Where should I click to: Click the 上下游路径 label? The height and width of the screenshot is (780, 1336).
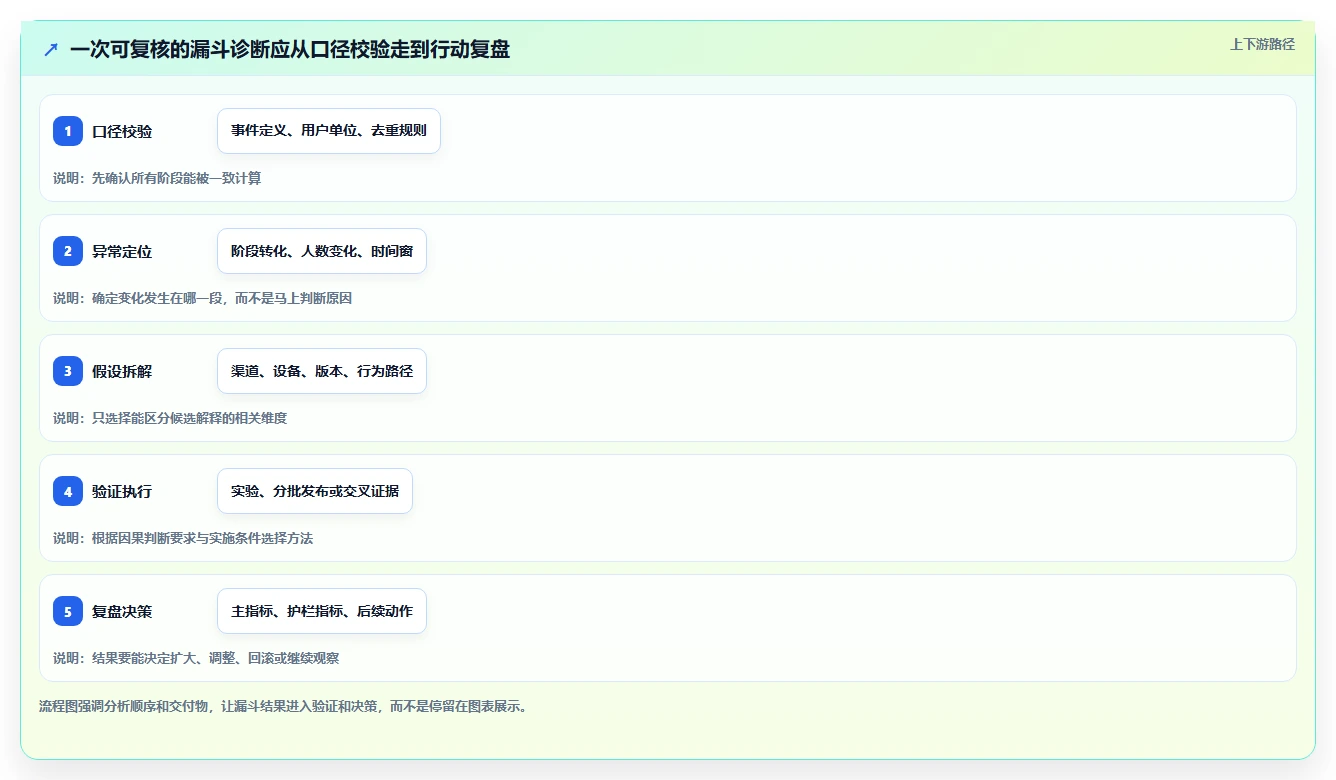(x=1262, y=44)
